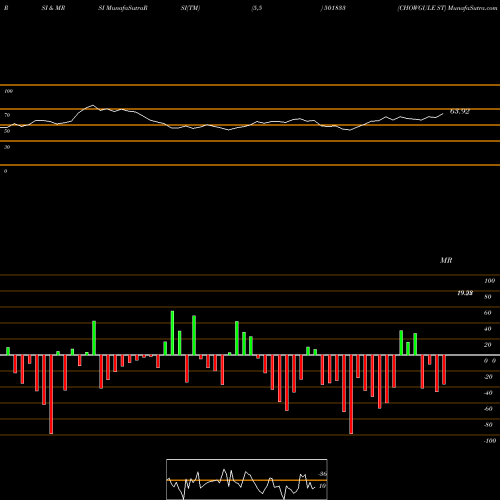Click the MR axis label -60

pos(488,409)
